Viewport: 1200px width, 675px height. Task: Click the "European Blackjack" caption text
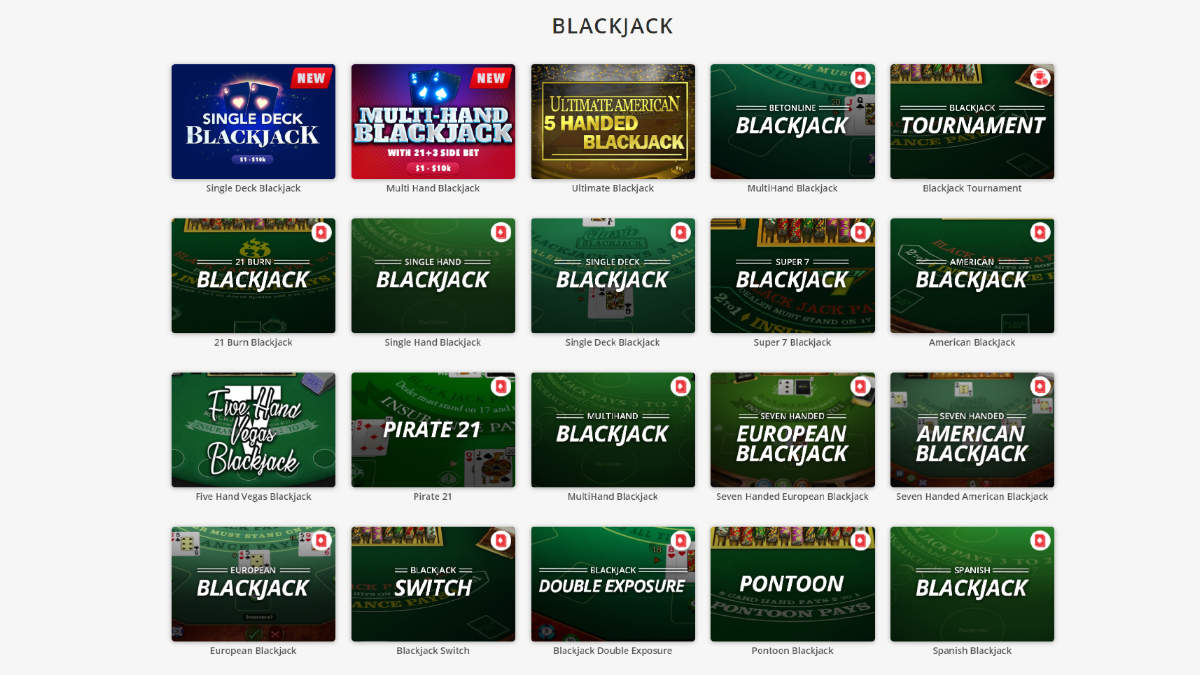click(253, 650)
